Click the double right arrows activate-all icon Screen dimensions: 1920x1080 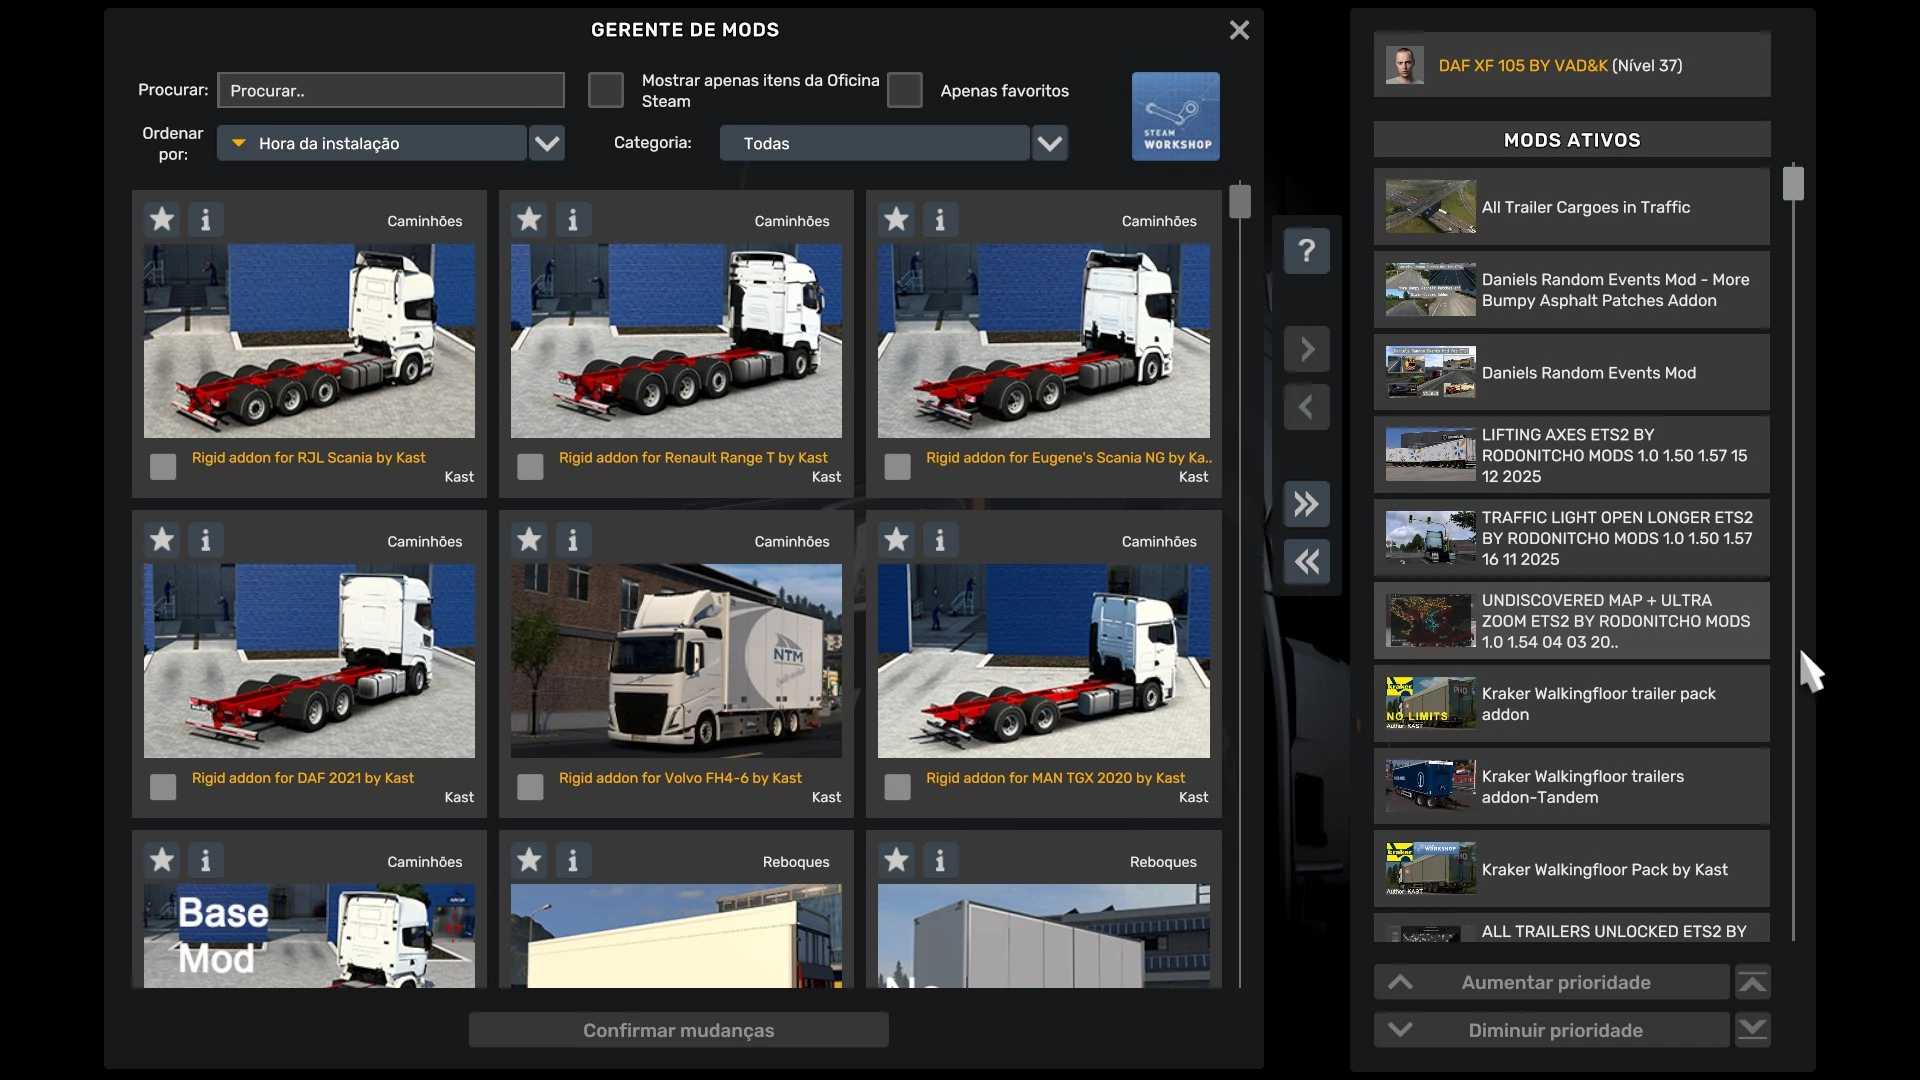[1306, 504]
